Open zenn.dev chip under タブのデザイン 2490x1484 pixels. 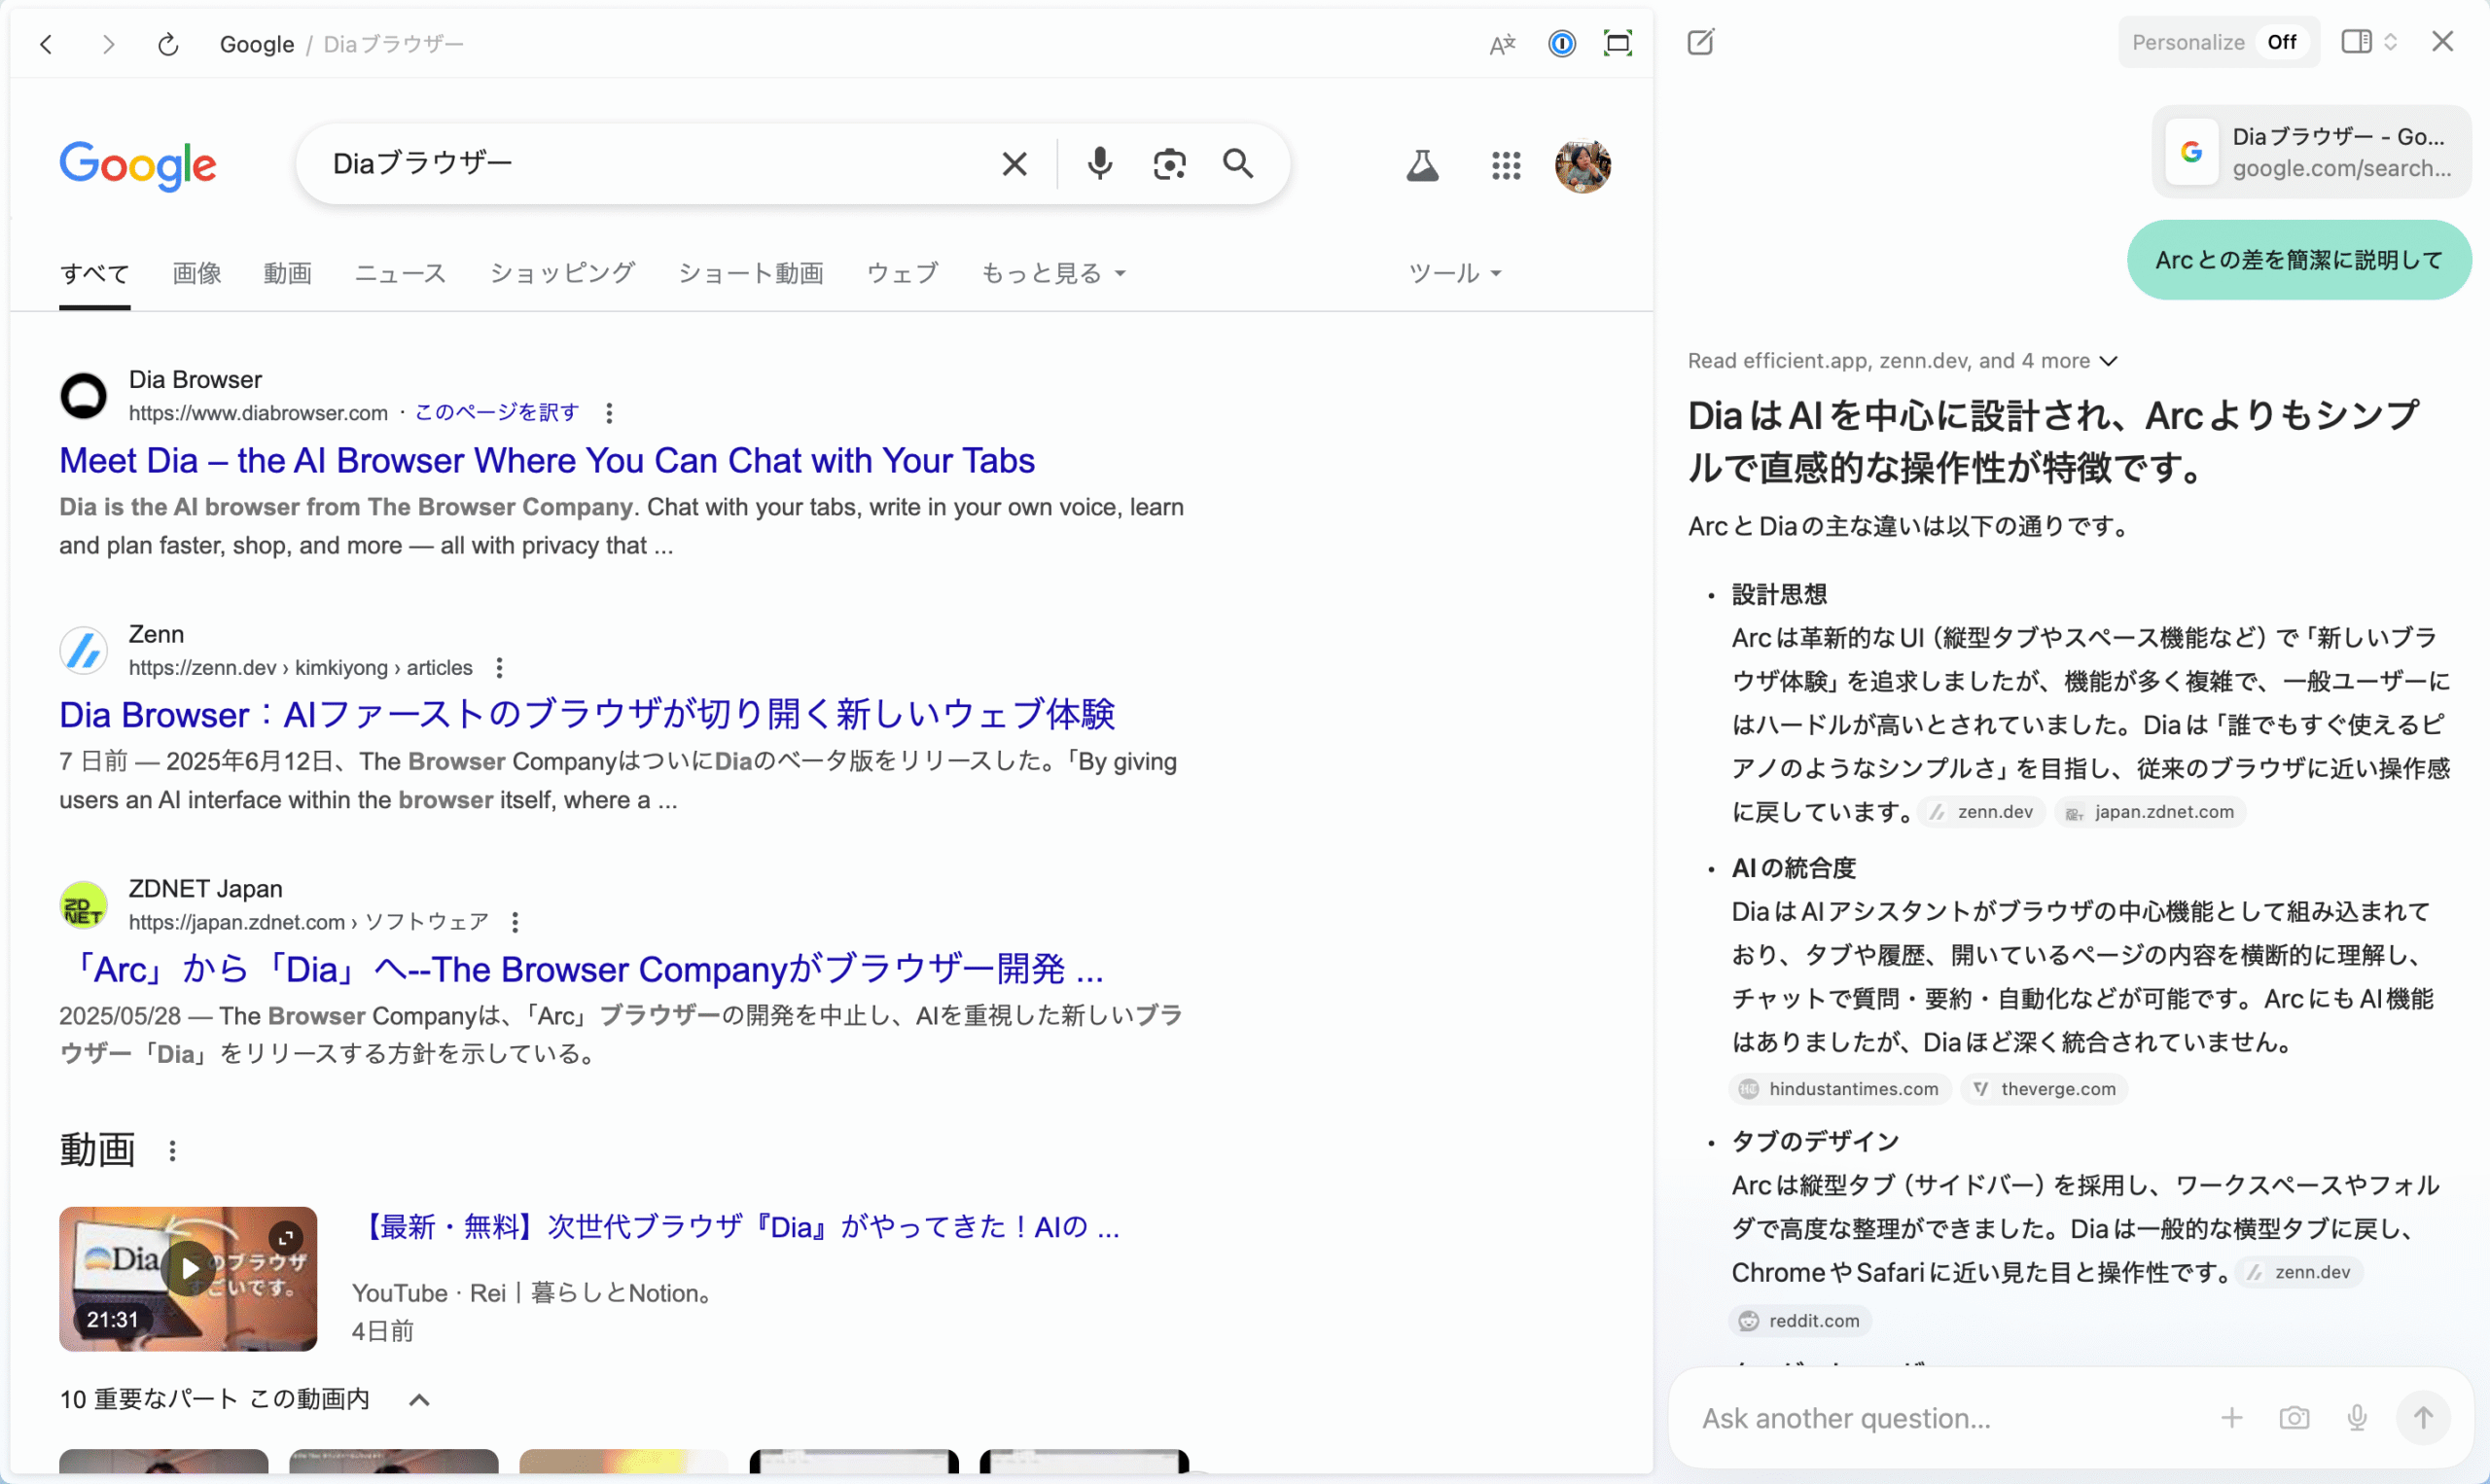click(x=2298, y=1272)
